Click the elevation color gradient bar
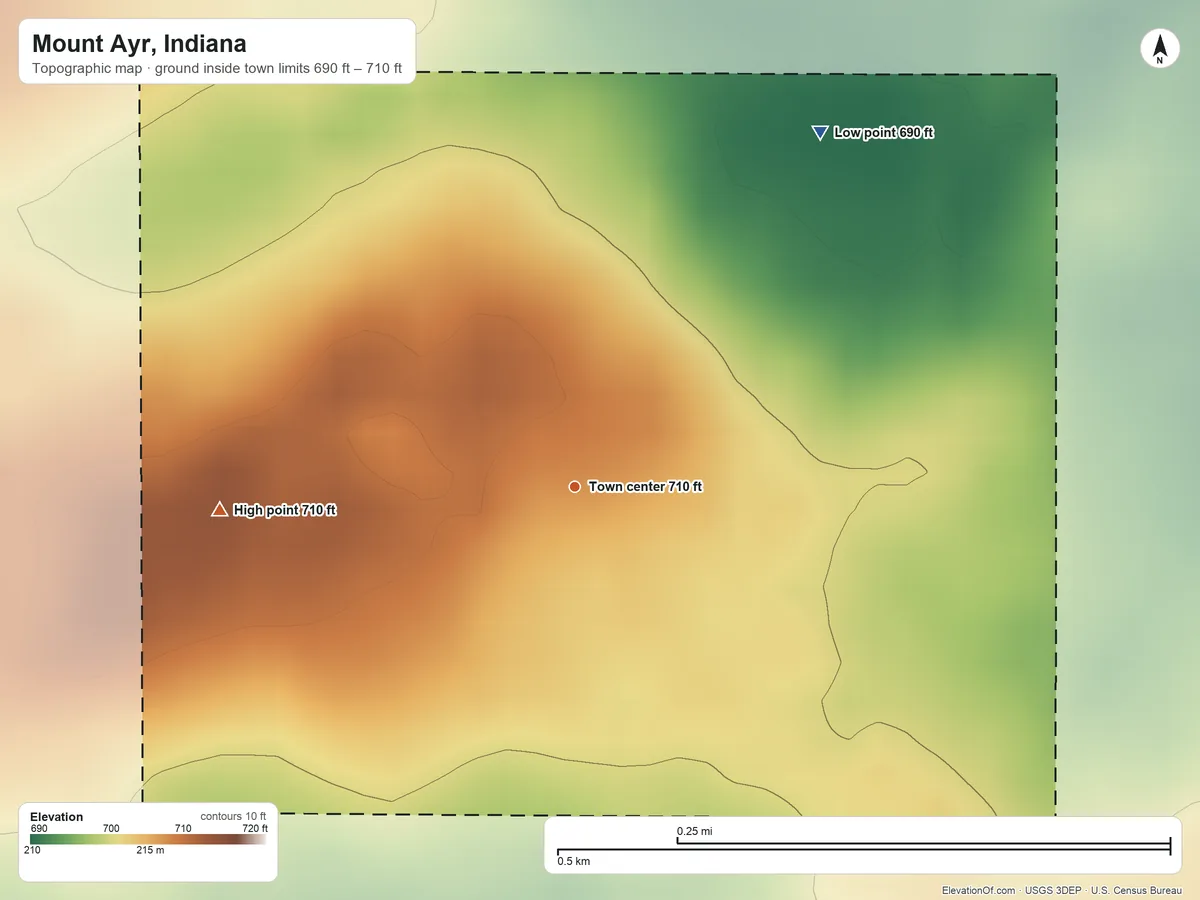The width and height of the screenshot is (1200, 900). click(149, 840)
